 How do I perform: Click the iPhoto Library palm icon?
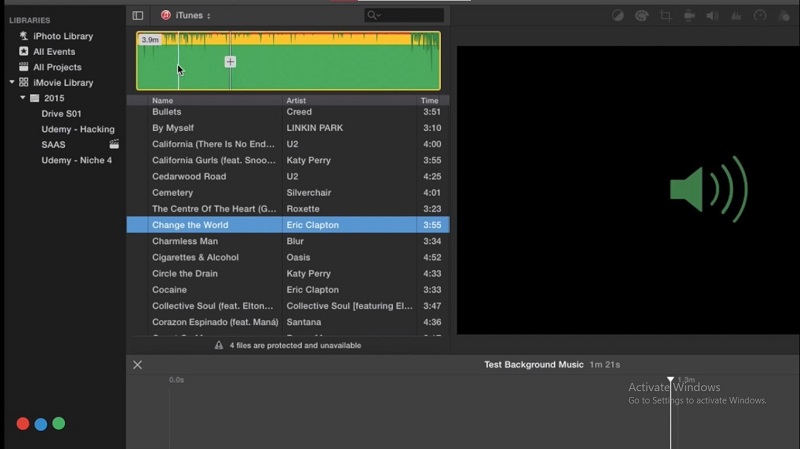tap(23, 36)
